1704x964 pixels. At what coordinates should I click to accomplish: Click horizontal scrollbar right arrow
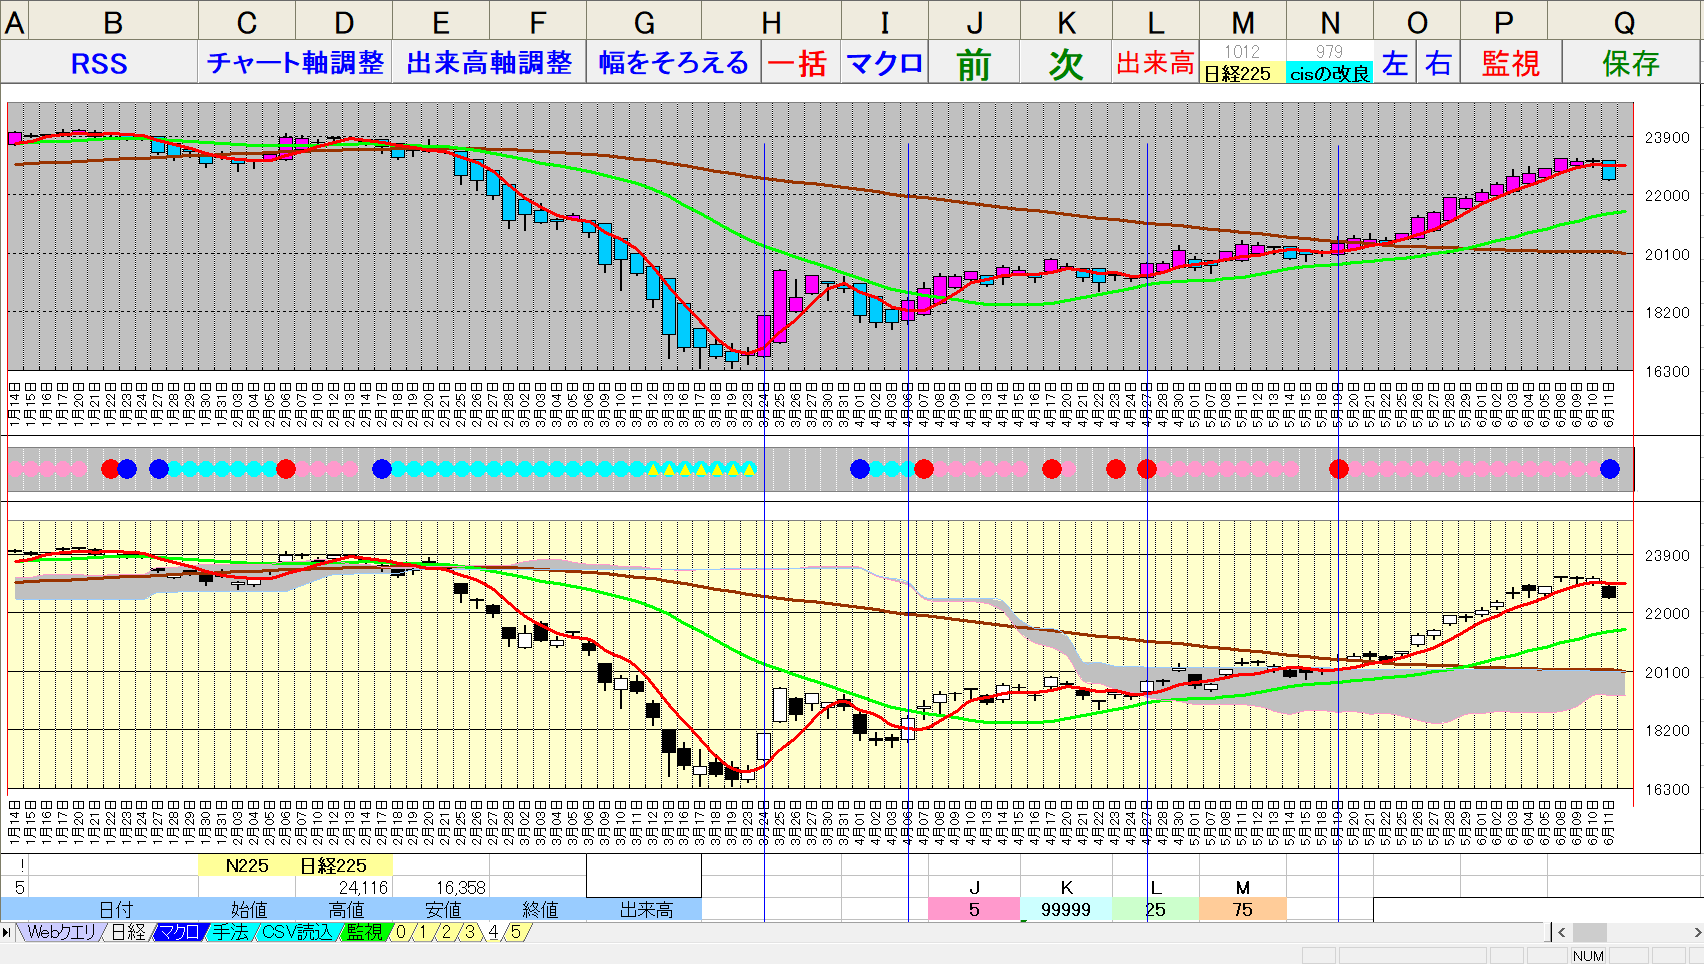1696,932
